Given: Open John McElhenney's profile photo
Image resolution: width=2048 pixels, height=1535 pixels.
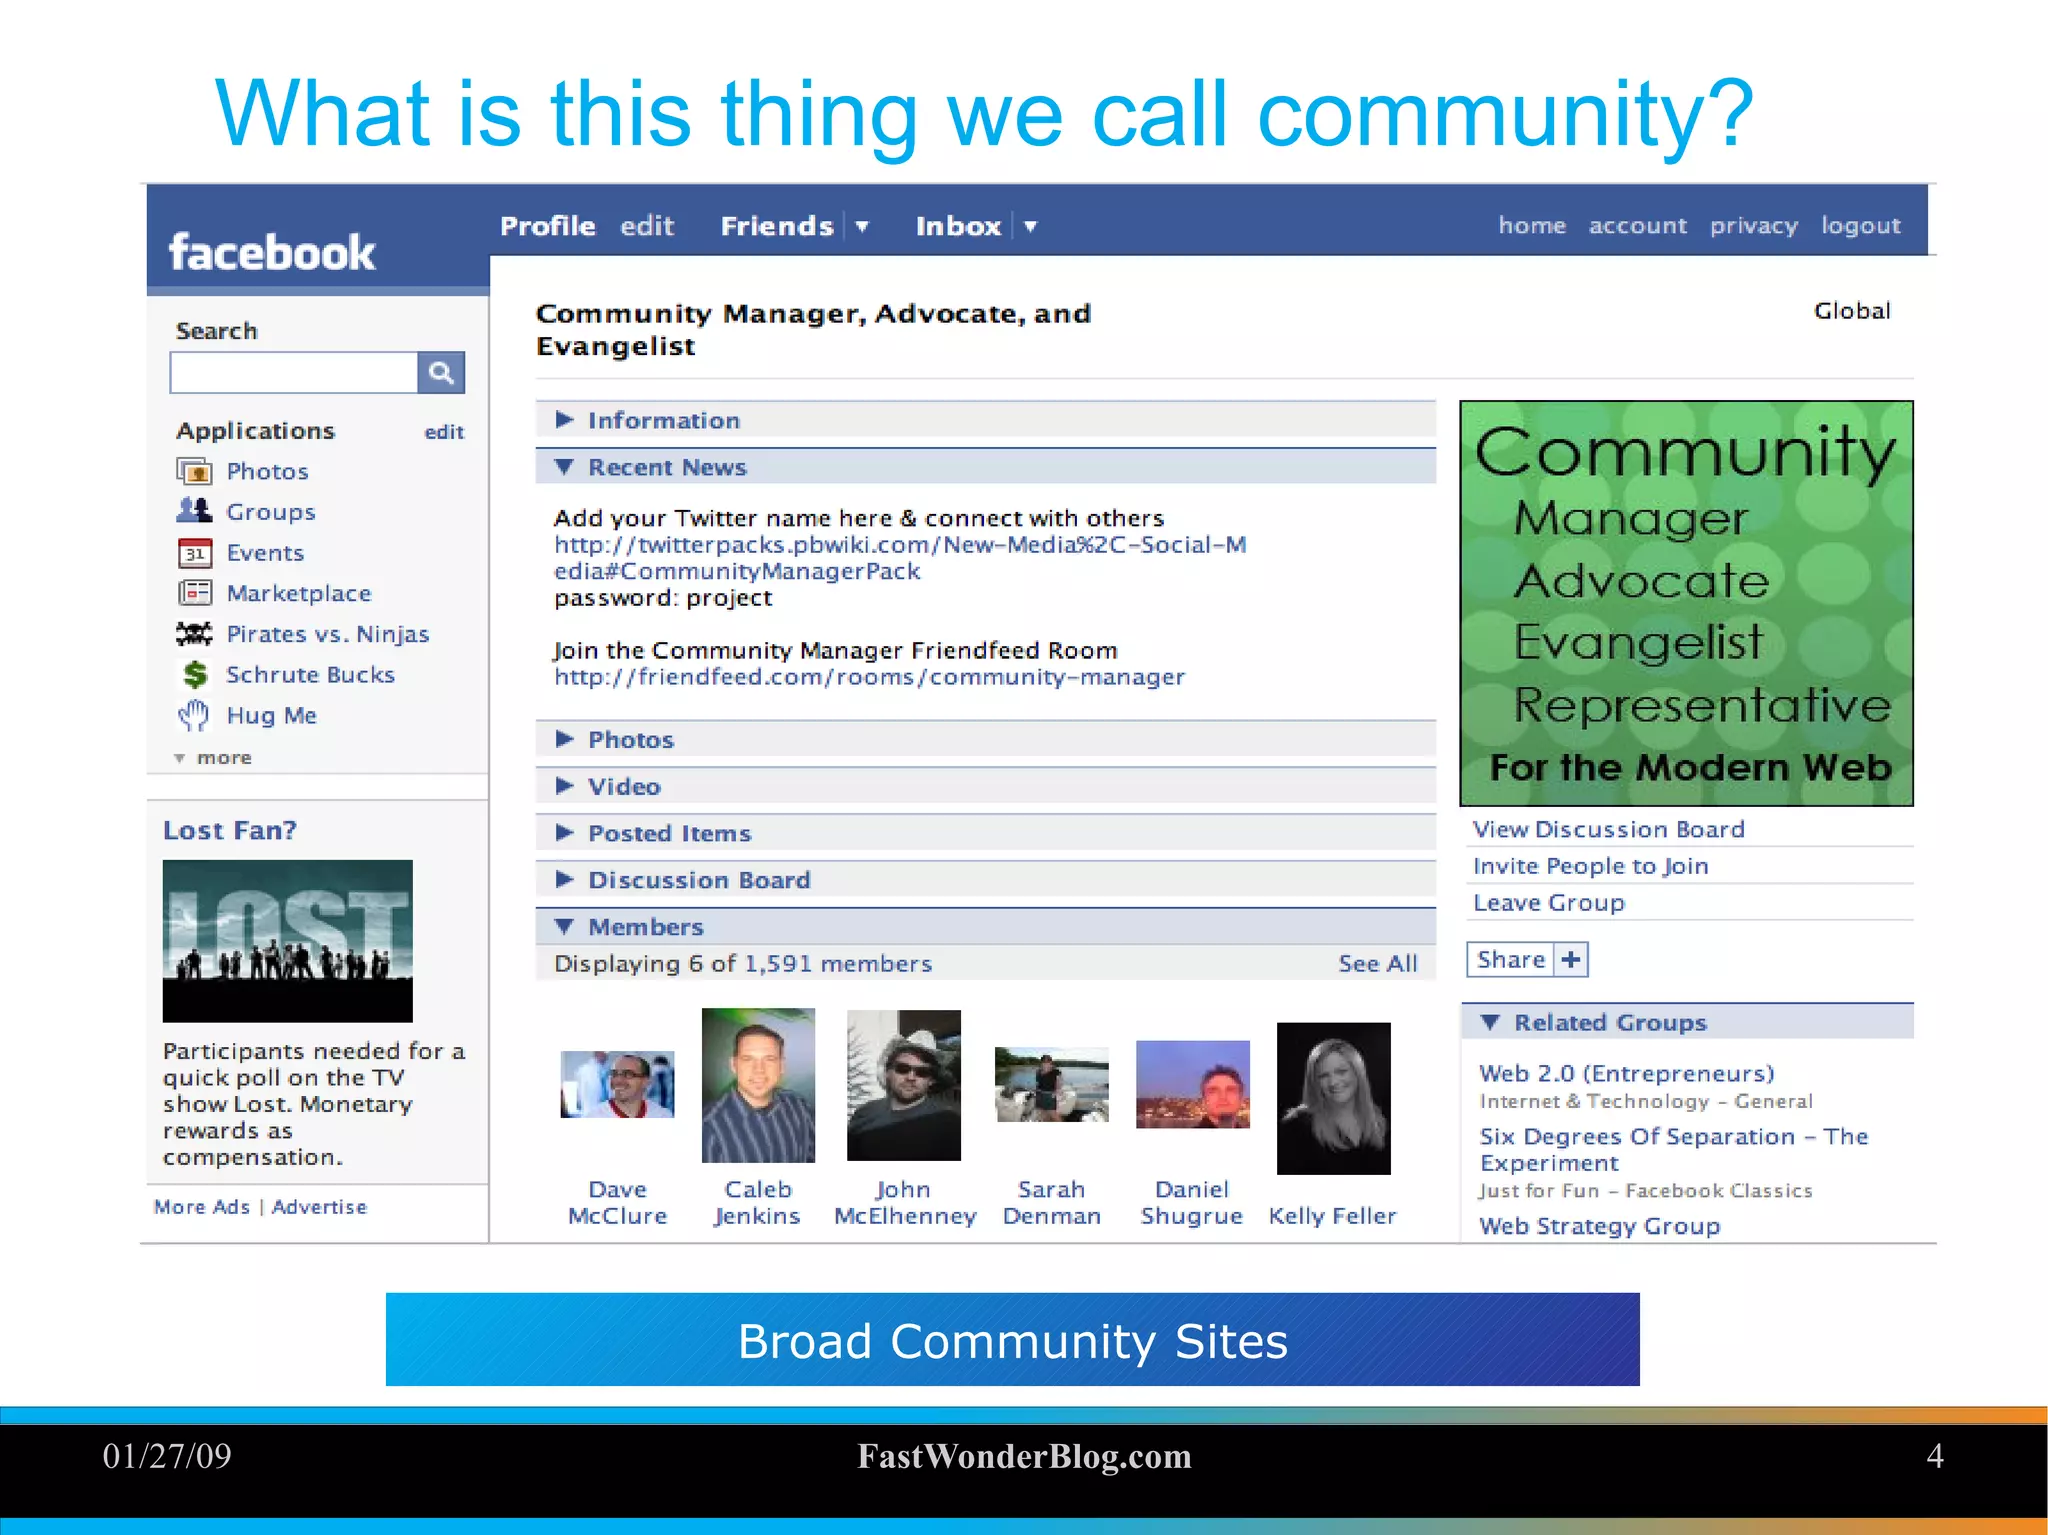Looking at the screenshot, I should [x=904, y=1085].
